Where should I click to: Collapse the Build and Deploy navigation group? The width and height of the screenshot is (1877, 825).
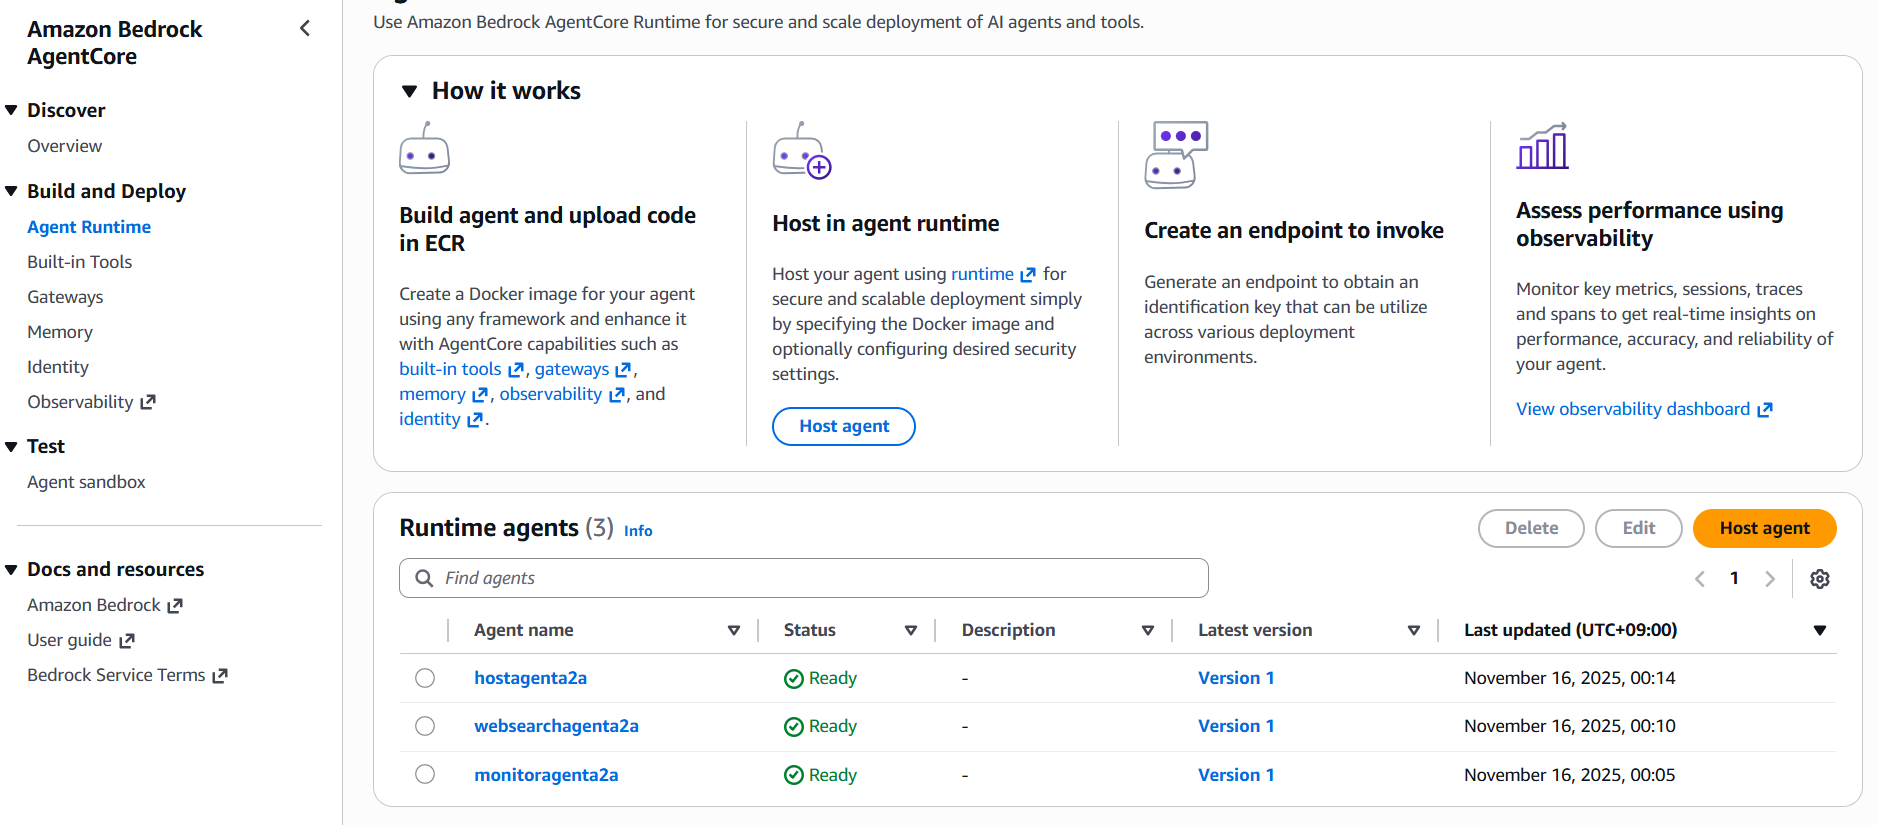coord(11,191)
